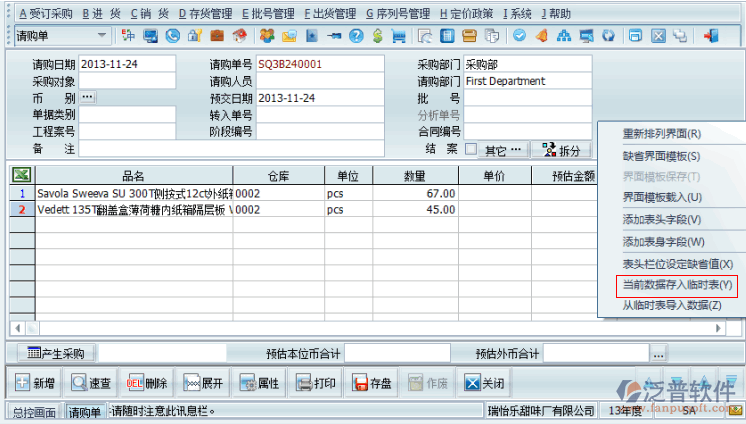Click the orange megaphone toolbar icon

tap(541, 36)
